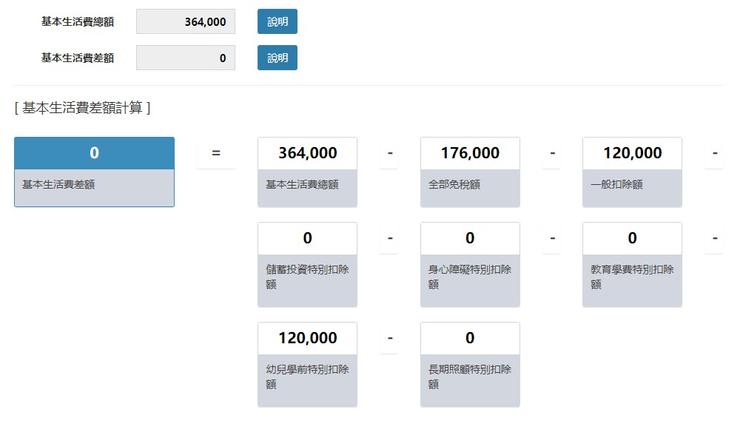The image size is (740, 432).
Task: Click the 基本生活費總額 input field at top
Action: point(185,21)
